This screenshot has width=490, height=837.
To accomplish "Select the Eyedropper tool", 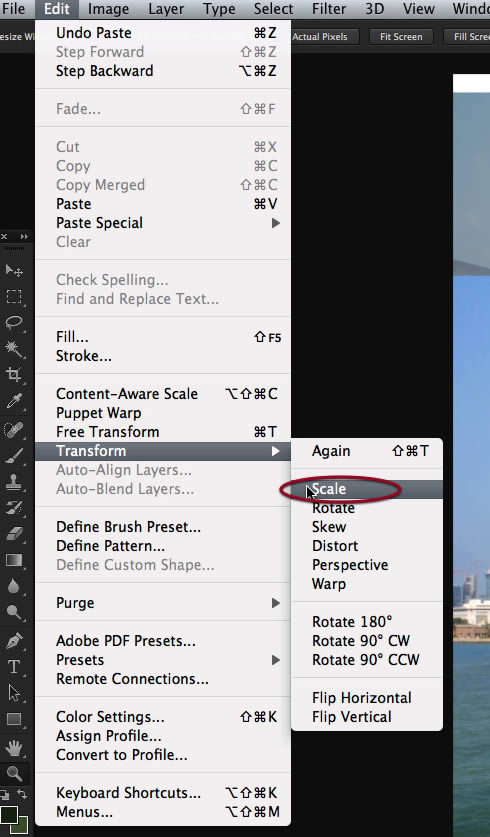I will point(14,401).
